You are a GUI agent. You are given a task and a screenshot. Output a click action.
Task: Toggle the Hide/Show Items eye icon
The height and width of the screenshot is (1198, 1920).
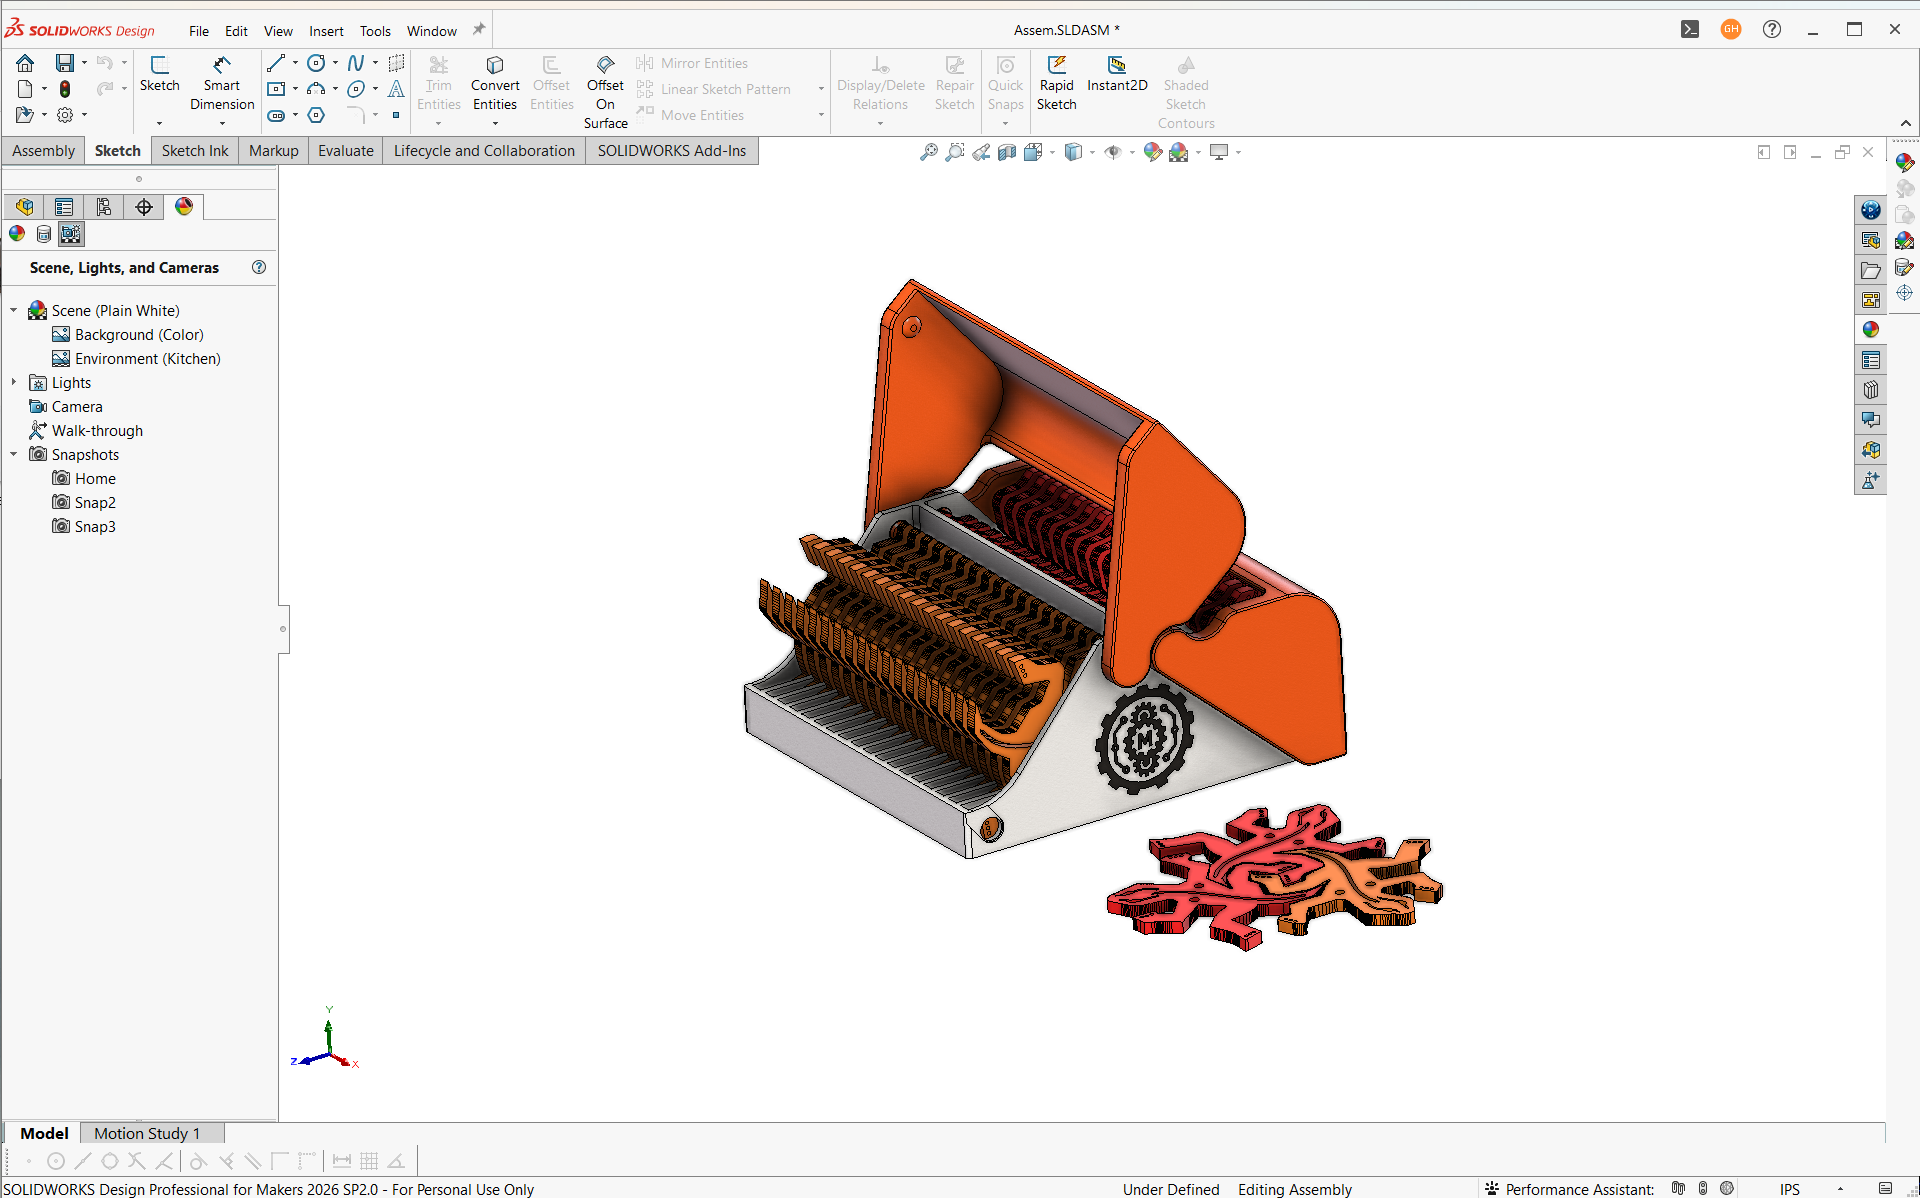pyautogui.click(x=1112, y=152)
